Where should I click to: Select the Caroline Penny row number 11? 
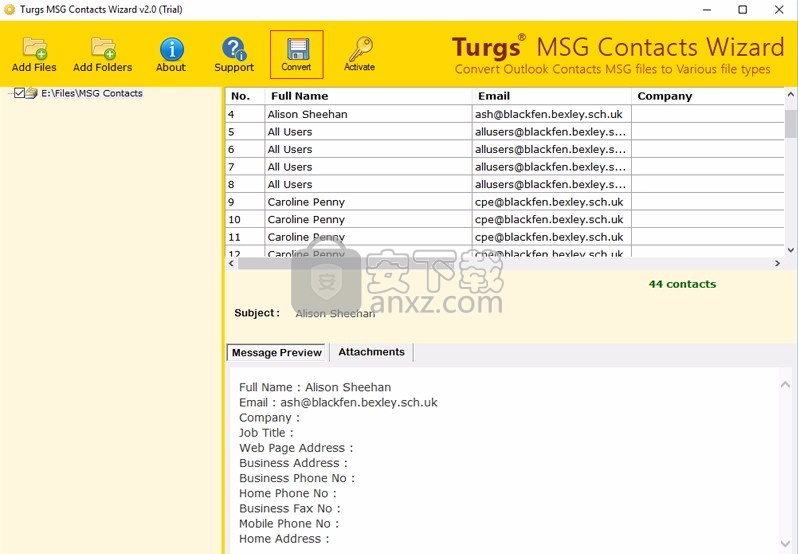[x=505, y=237]
